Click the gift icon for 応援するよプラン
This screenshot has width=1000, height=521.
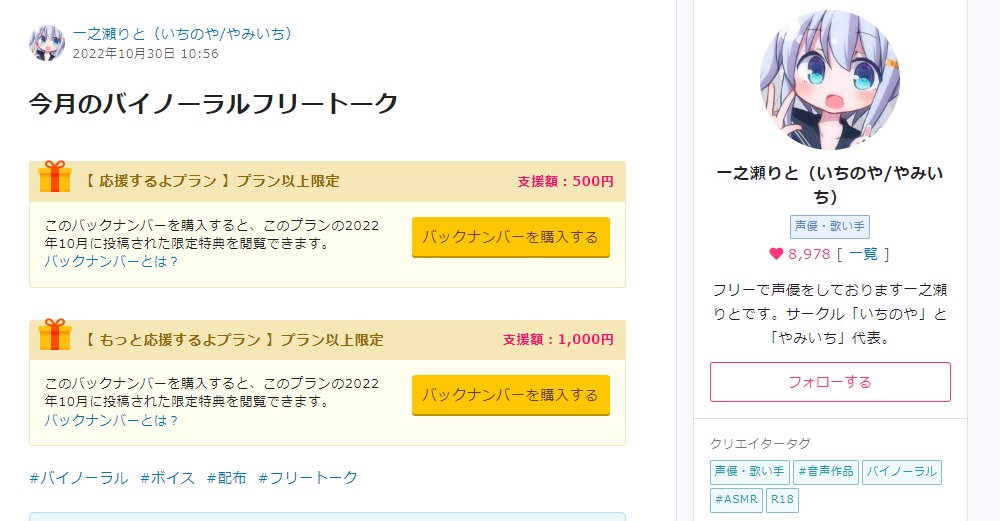point(55,177)
